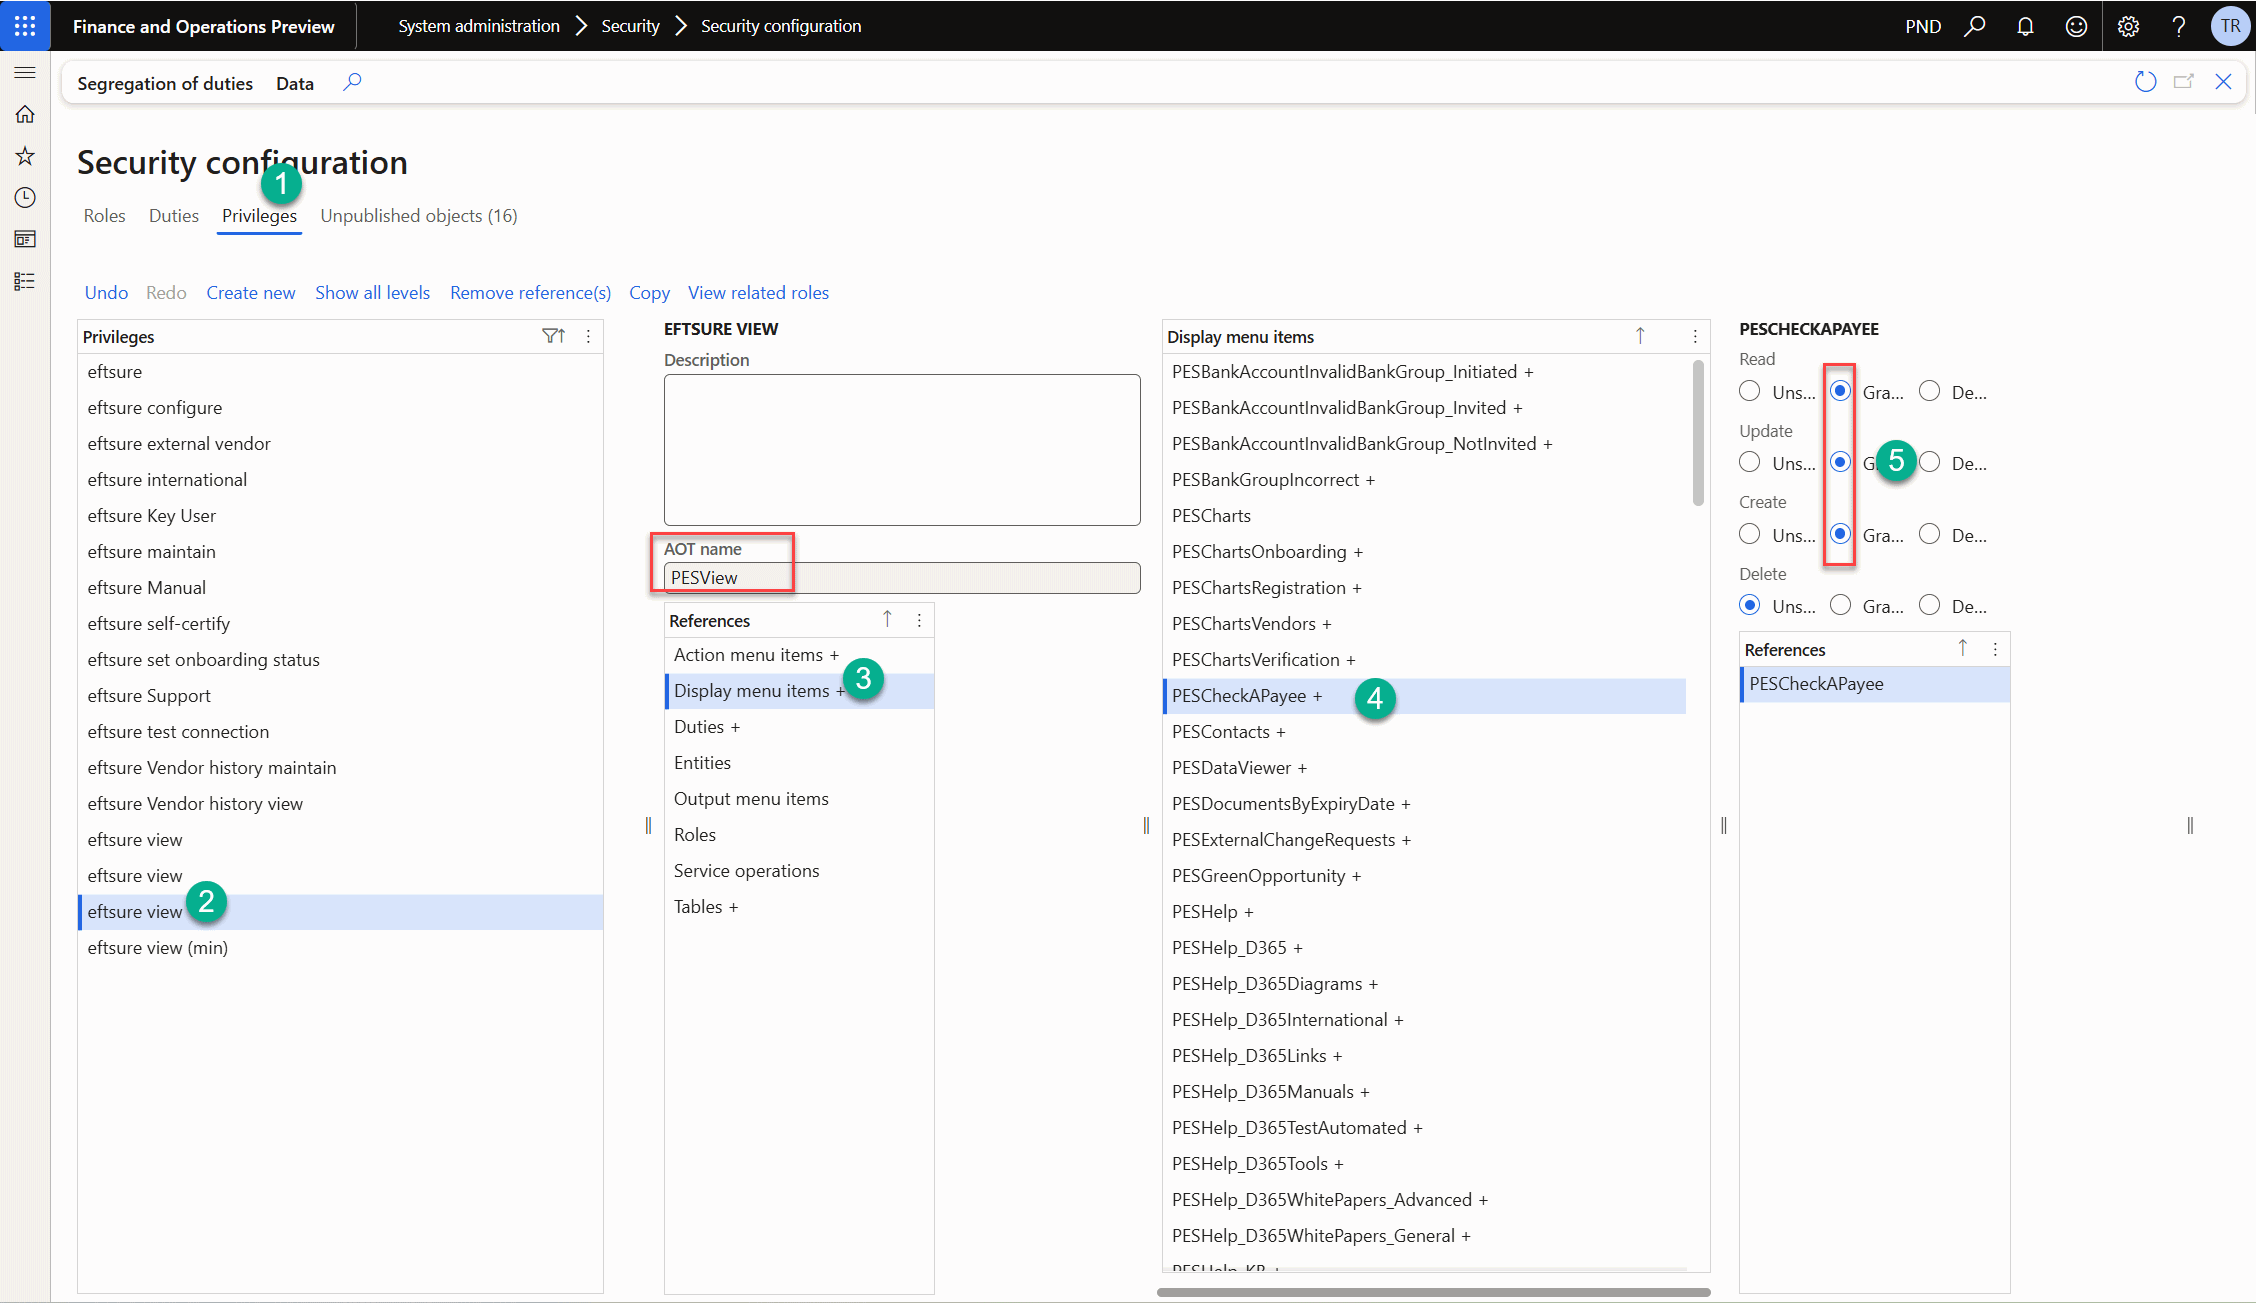Screen dimensions: 2256x1303
Task: Open the help question mark
Action: pyautogui.click(x=2179, y=26)
